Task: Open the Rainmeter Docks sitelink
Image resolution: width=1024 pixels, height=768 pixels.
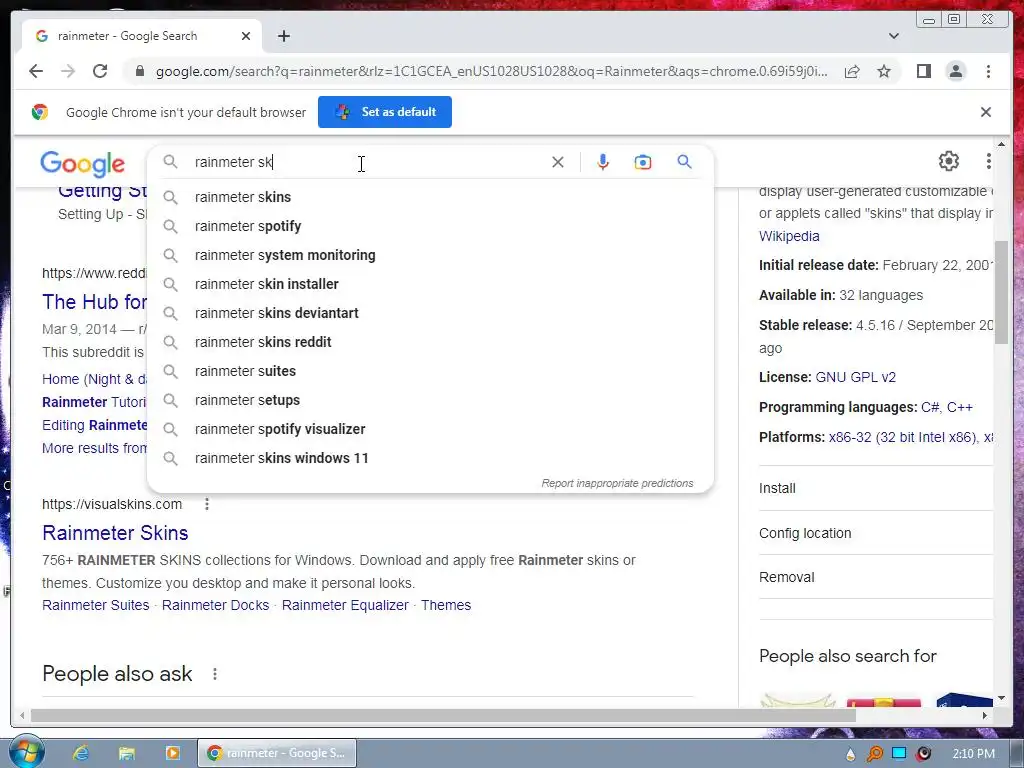Action: point(216,605)
